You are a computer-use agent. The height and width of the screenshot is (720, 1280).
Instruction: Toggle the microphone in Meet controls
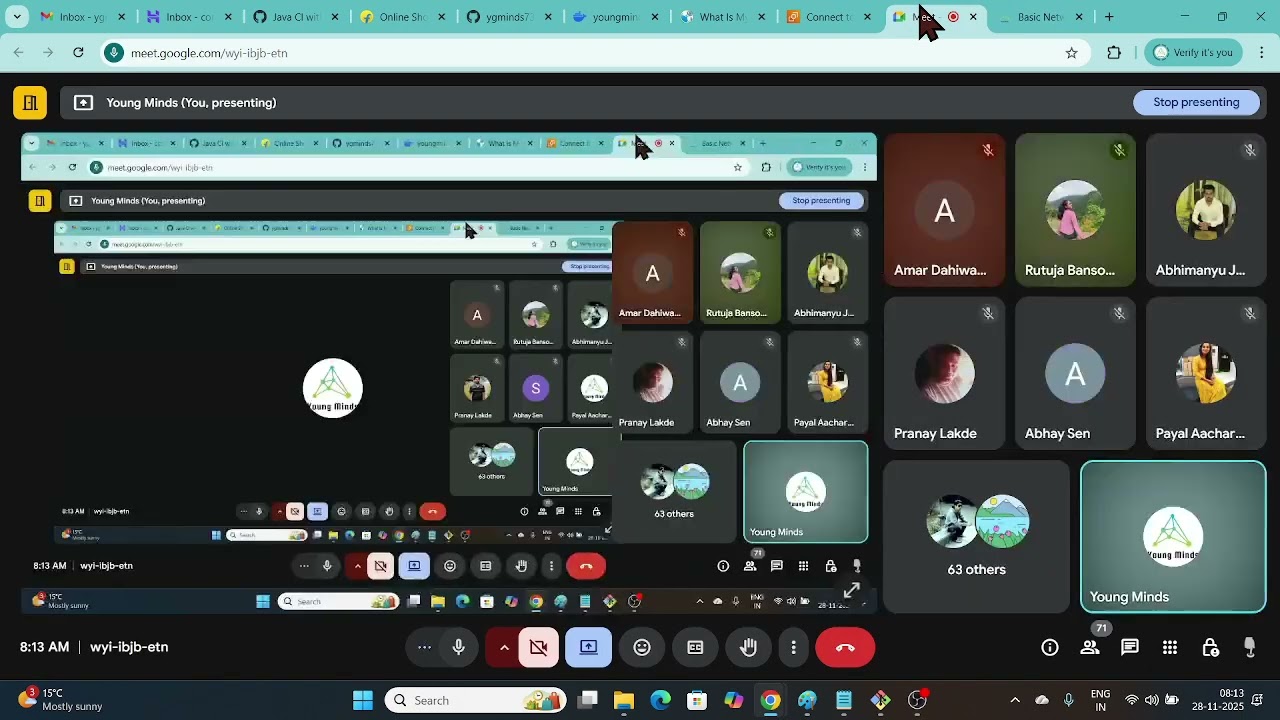click(458, 647)
